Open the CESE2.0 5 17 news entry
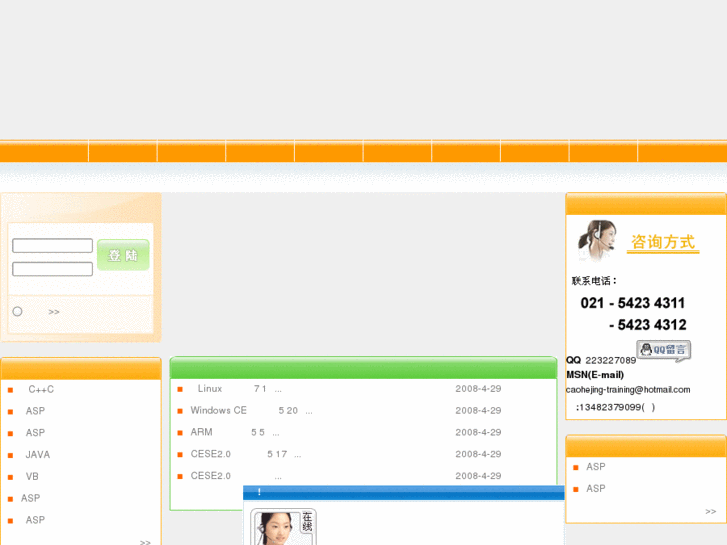The height and width of the screenshot is (545, 727). pos(246,454)
